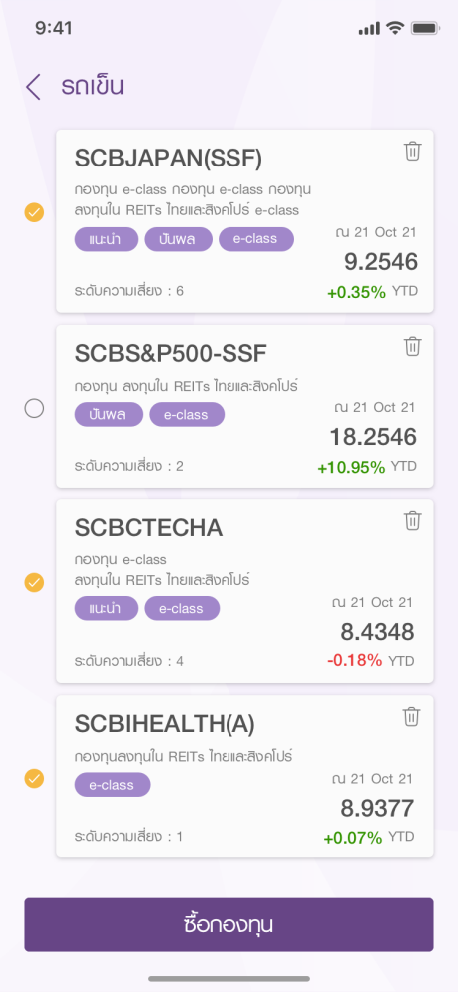The width and height of the screenshot is (458, 992).
Task: Tap the ซื้อกองทุน purchase button
Action: (x=229, y=924)
